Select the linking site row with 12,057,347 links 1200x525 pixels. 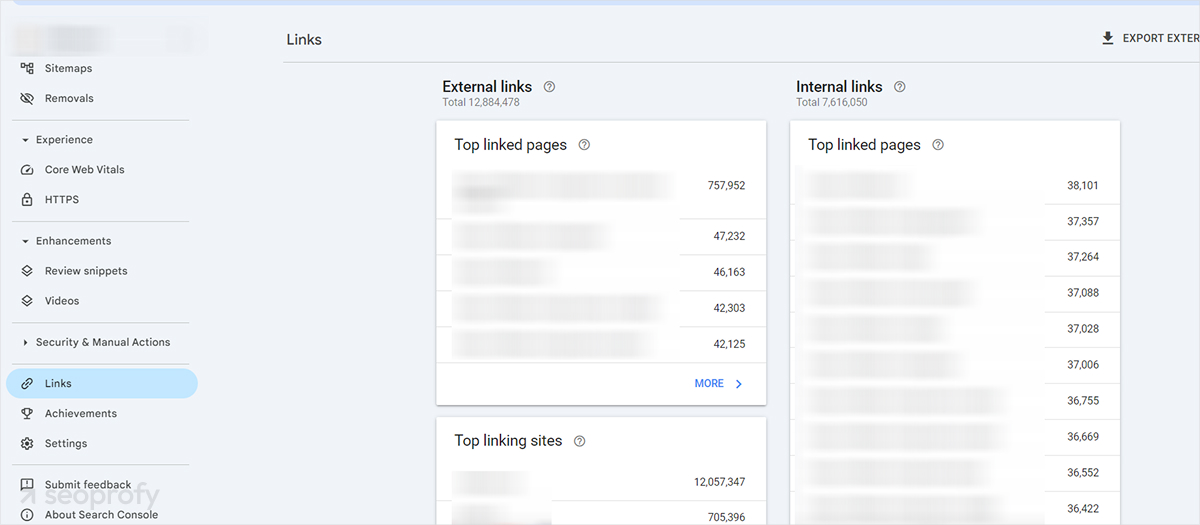(x=601, y=483)
